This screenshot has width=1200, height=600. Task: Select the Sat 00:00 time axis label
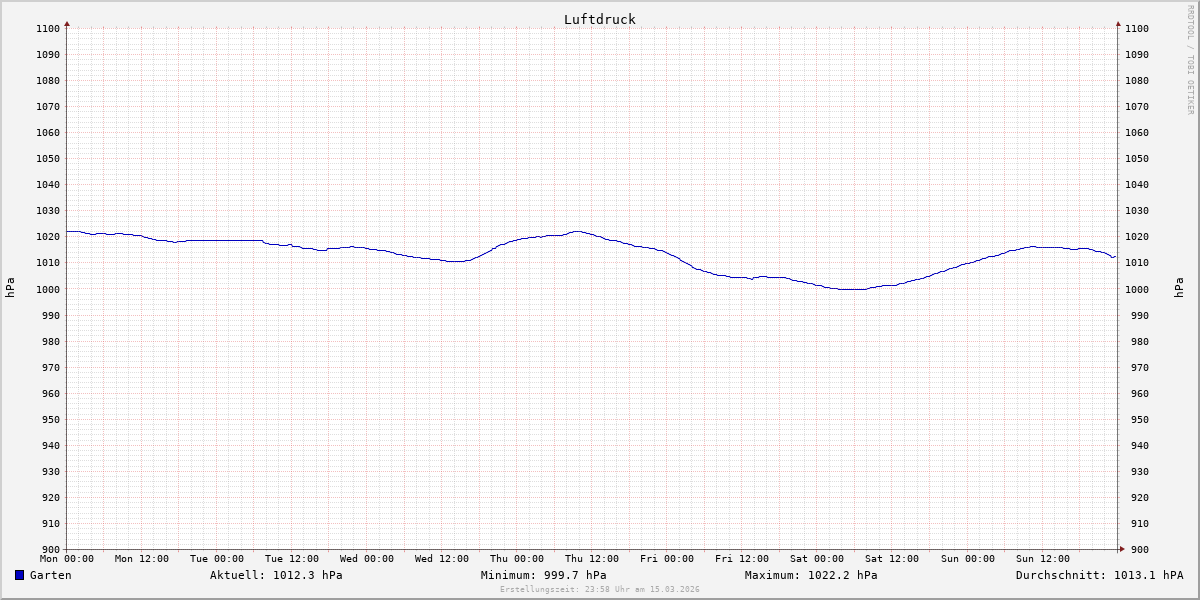pyautogui.click(x=817, y=559)
